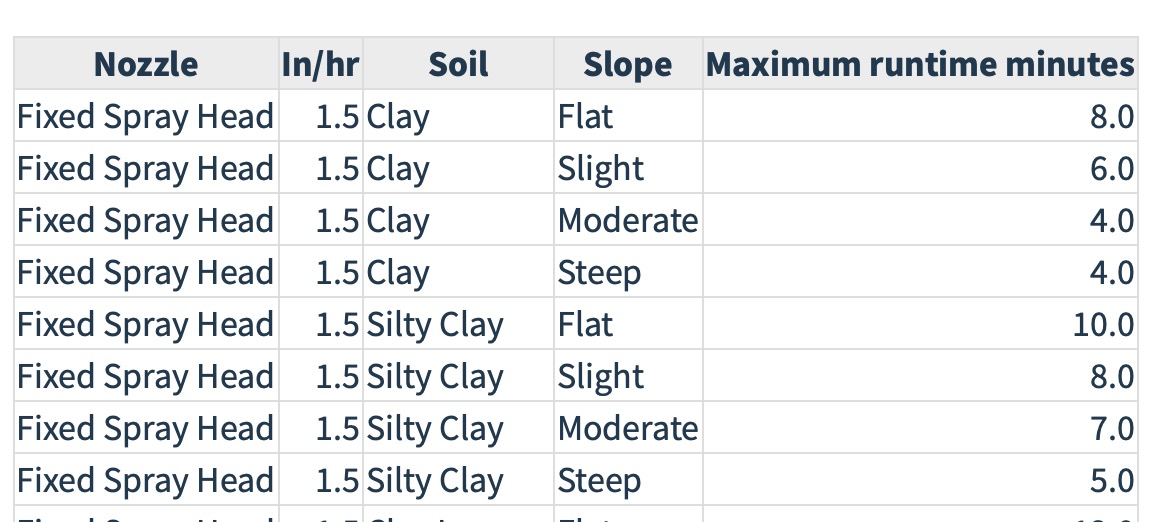Select the Soil column header
Image resolution: width=1172 pixels, height=522 pixels.
[x=458, y=64]
